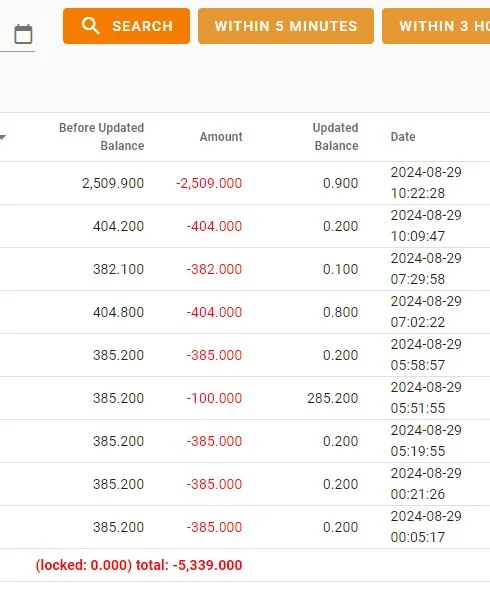
Task: Open the calendar date picker icon
Action: tap(23, 34)
